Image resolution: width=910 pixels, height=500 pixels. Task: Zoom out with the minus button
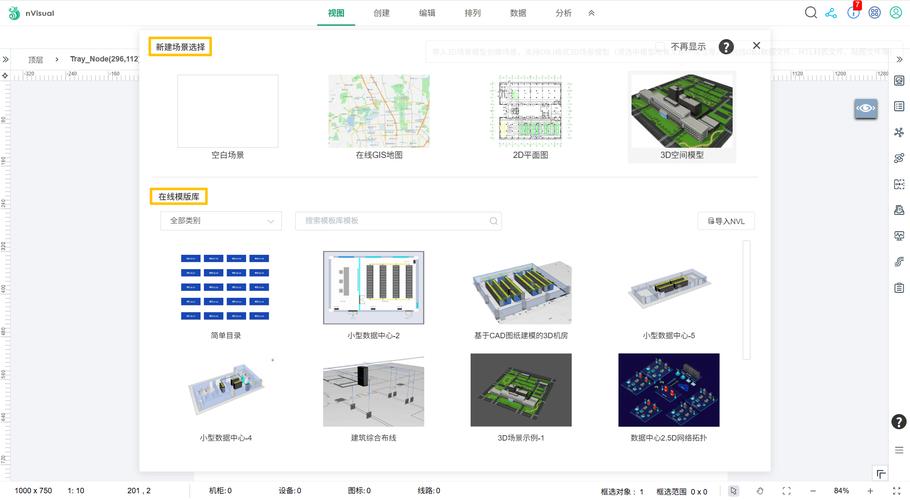[x=813, y=491]
